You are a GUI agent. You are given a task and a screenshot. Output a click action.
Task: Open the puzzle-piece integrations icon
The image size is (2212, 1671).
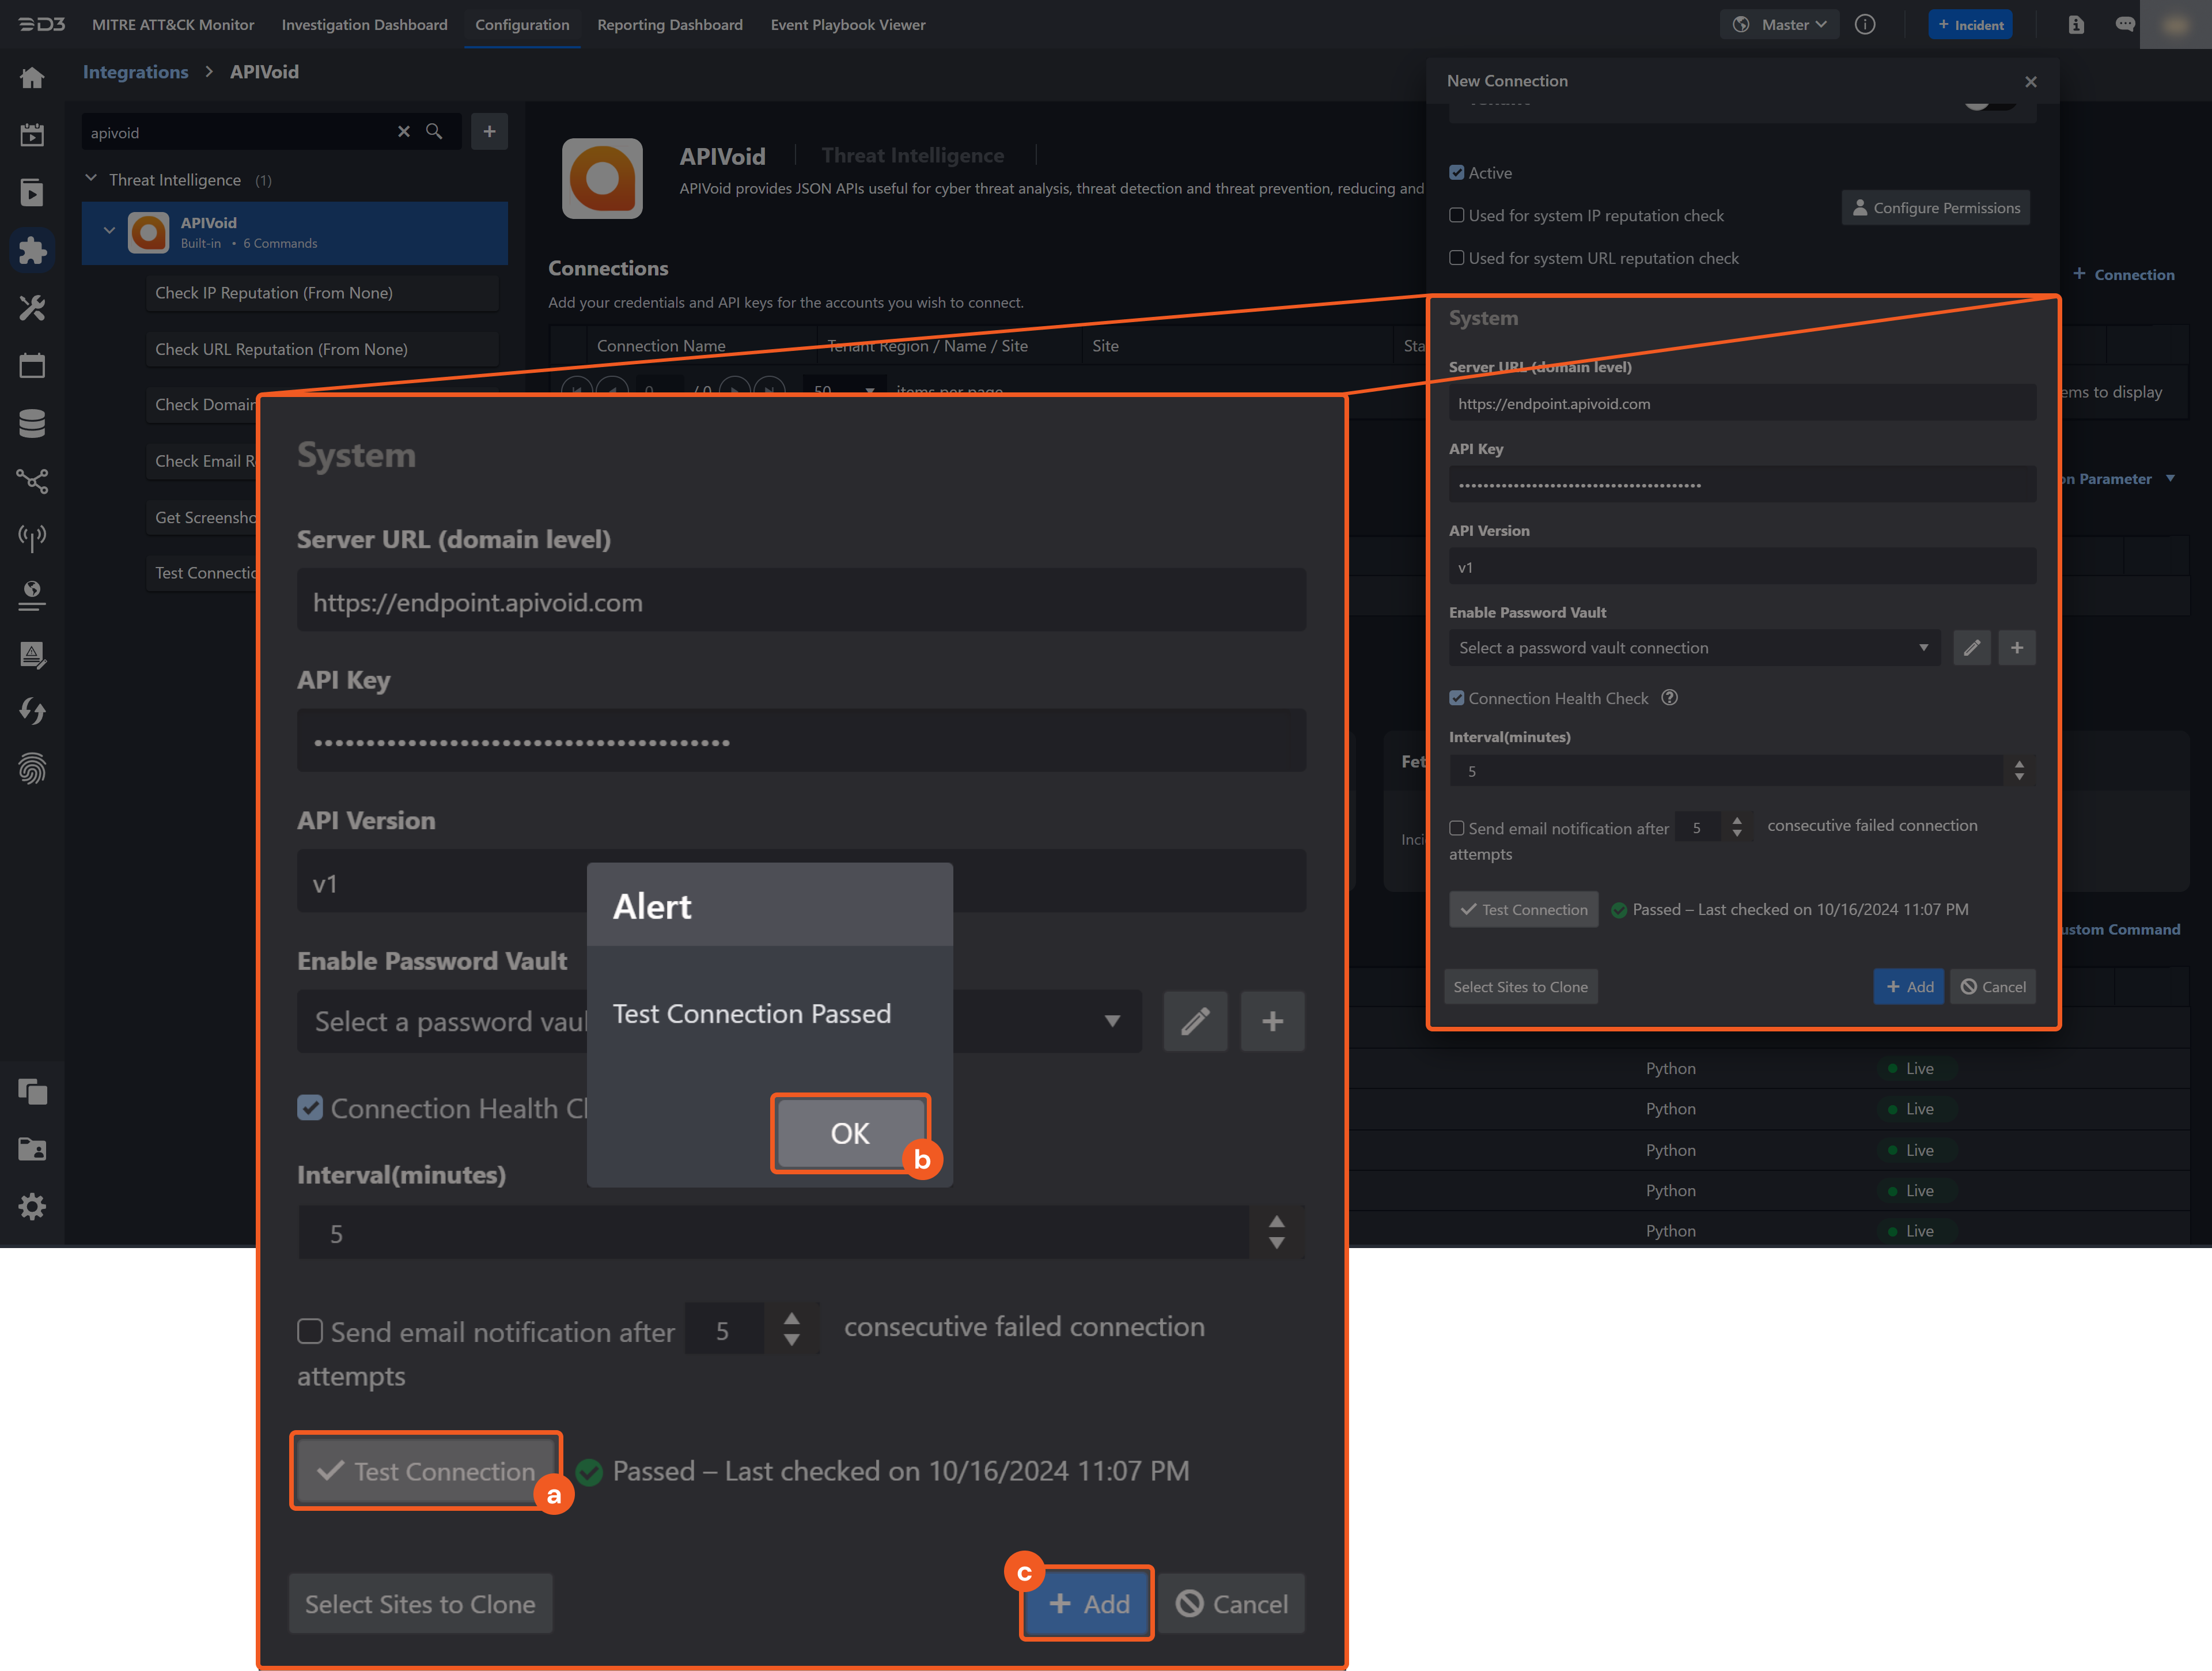tap(32, 250)
